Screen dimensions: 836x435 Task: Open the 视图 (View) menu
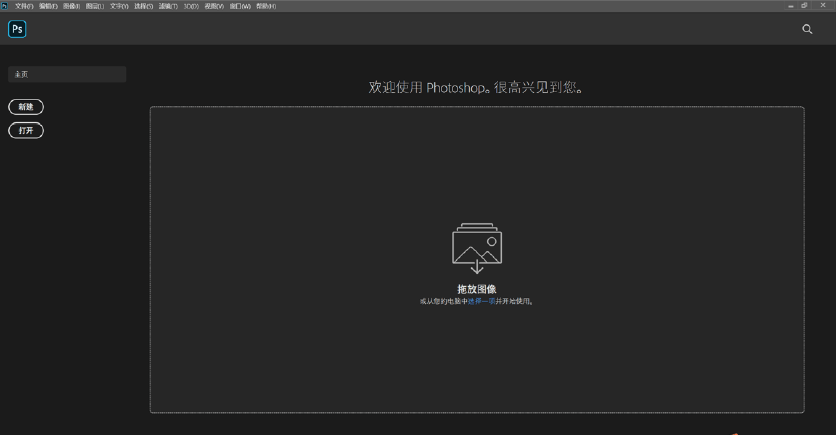coord(214,6)
